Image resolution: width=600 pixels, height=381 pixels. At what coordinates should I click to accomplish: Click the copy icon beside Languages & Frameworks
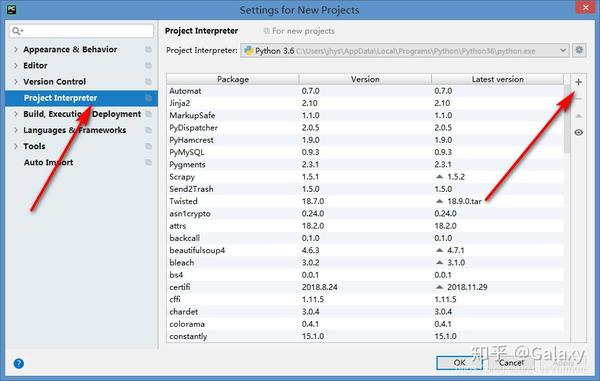(148, 130)
